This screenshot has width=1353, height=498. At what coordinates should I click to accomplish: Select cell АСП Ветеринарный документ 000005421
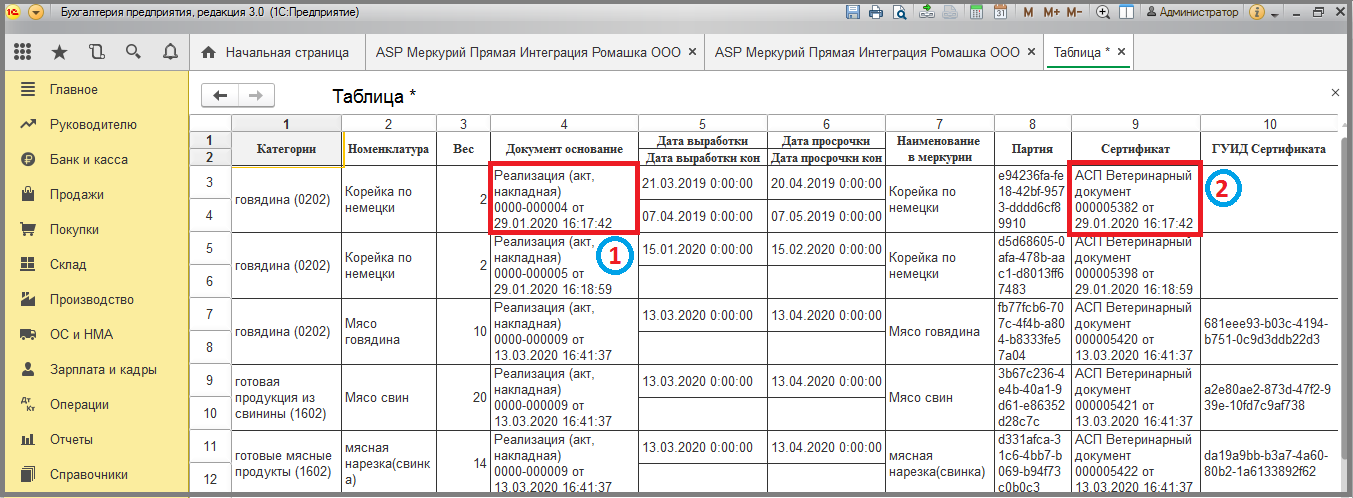click(1135, 398)
